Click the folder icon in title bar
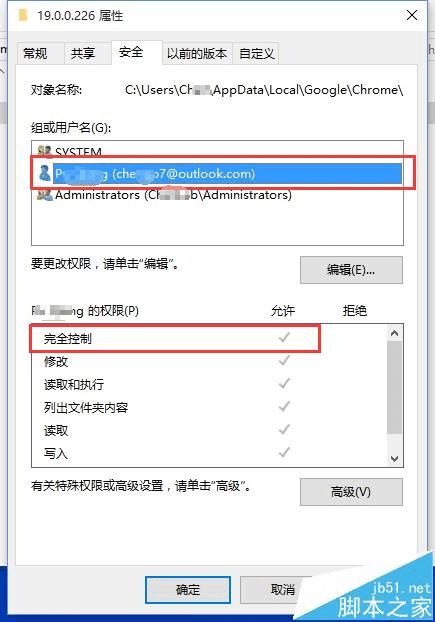The height and width of the screenshot is (622, 435). click(x=23, y=15)
